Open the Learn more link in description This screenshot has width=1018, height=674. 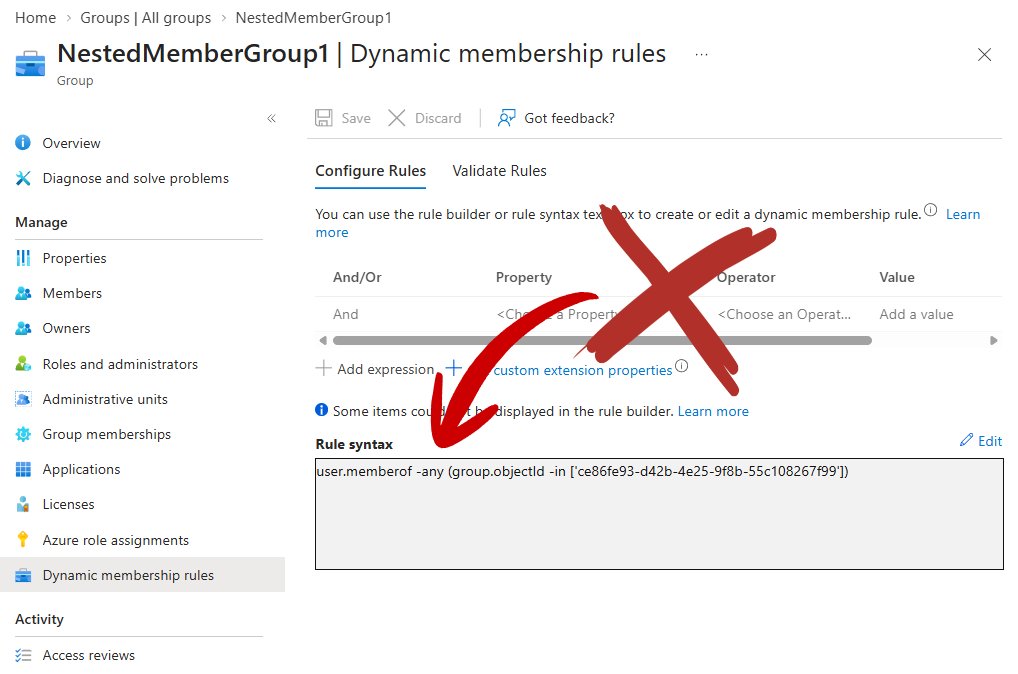tap(963, 214)
